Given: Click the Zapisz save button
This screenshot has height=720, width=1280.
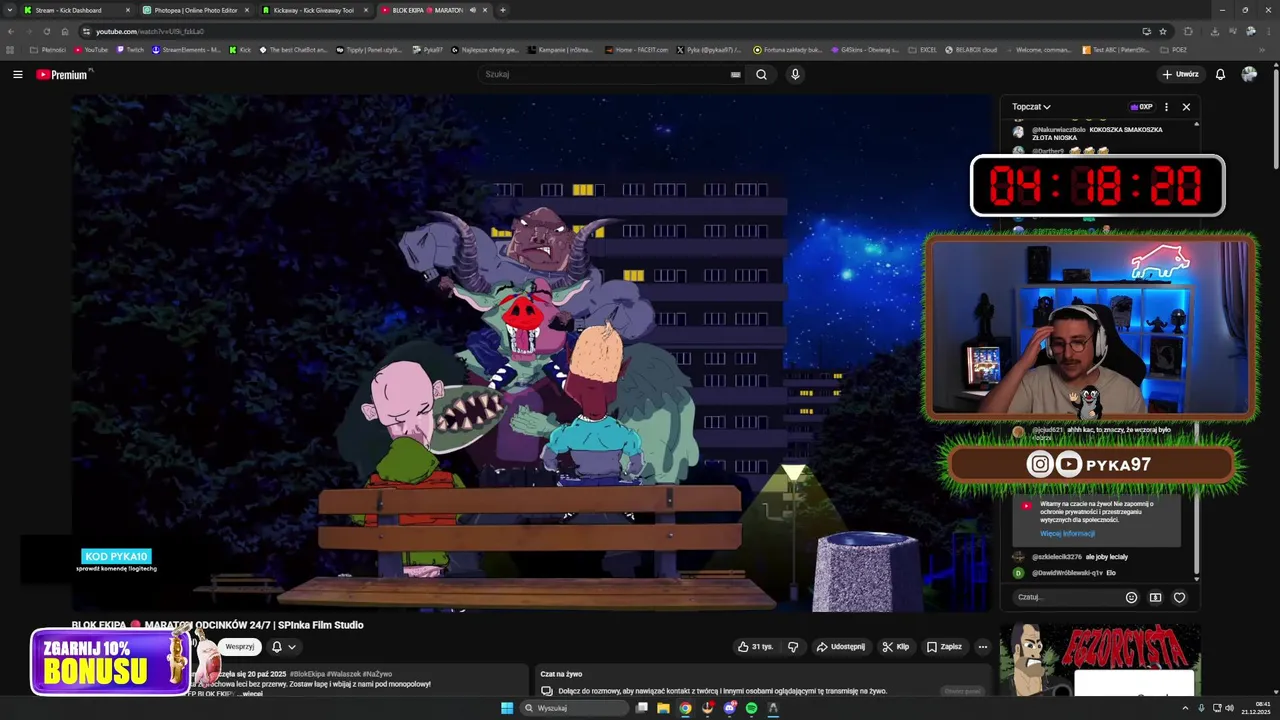Looking at the screenshot, I should click(944, 647).
